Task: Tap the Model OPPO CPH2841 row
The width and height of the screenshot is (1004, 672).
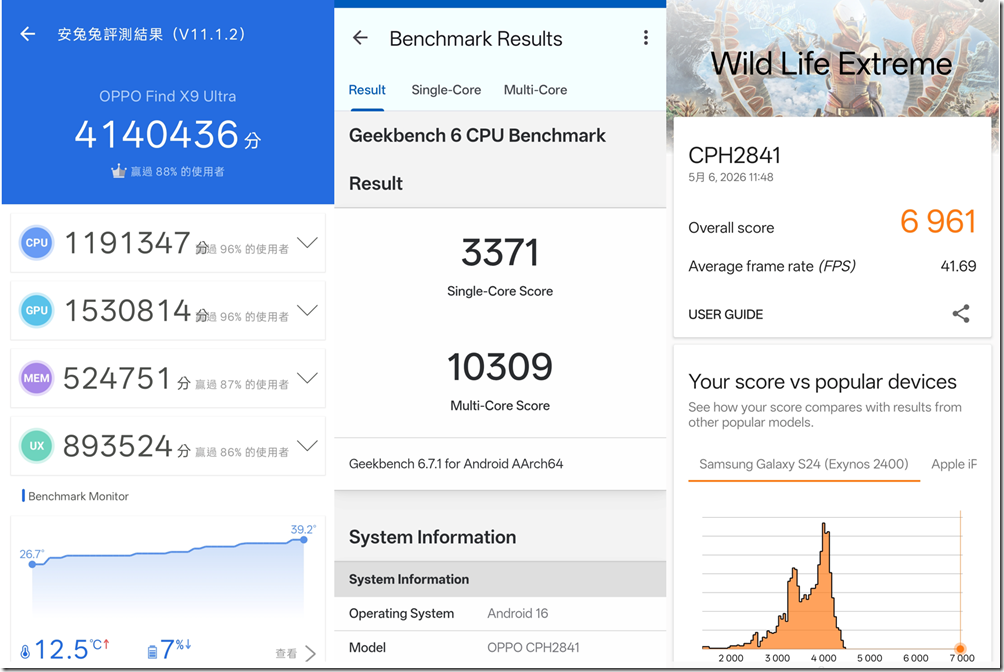Action: pos(500,648)
